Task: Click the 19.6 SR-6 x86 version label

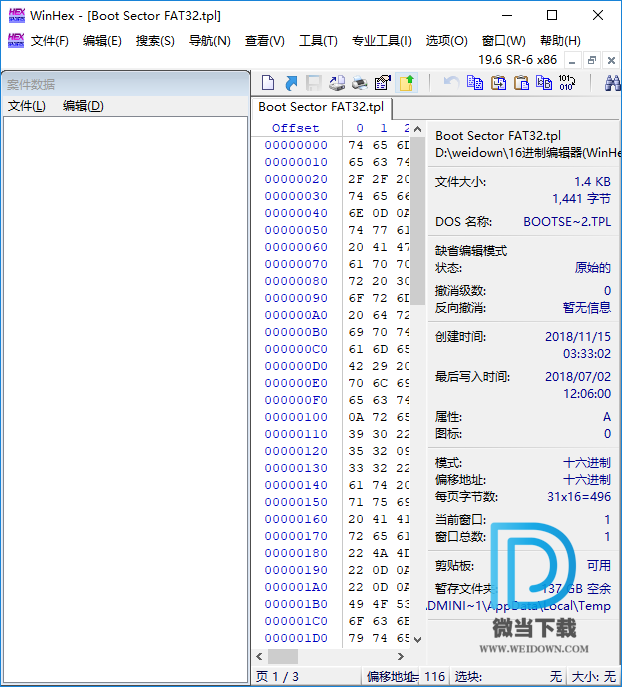Action: point(517,60)
